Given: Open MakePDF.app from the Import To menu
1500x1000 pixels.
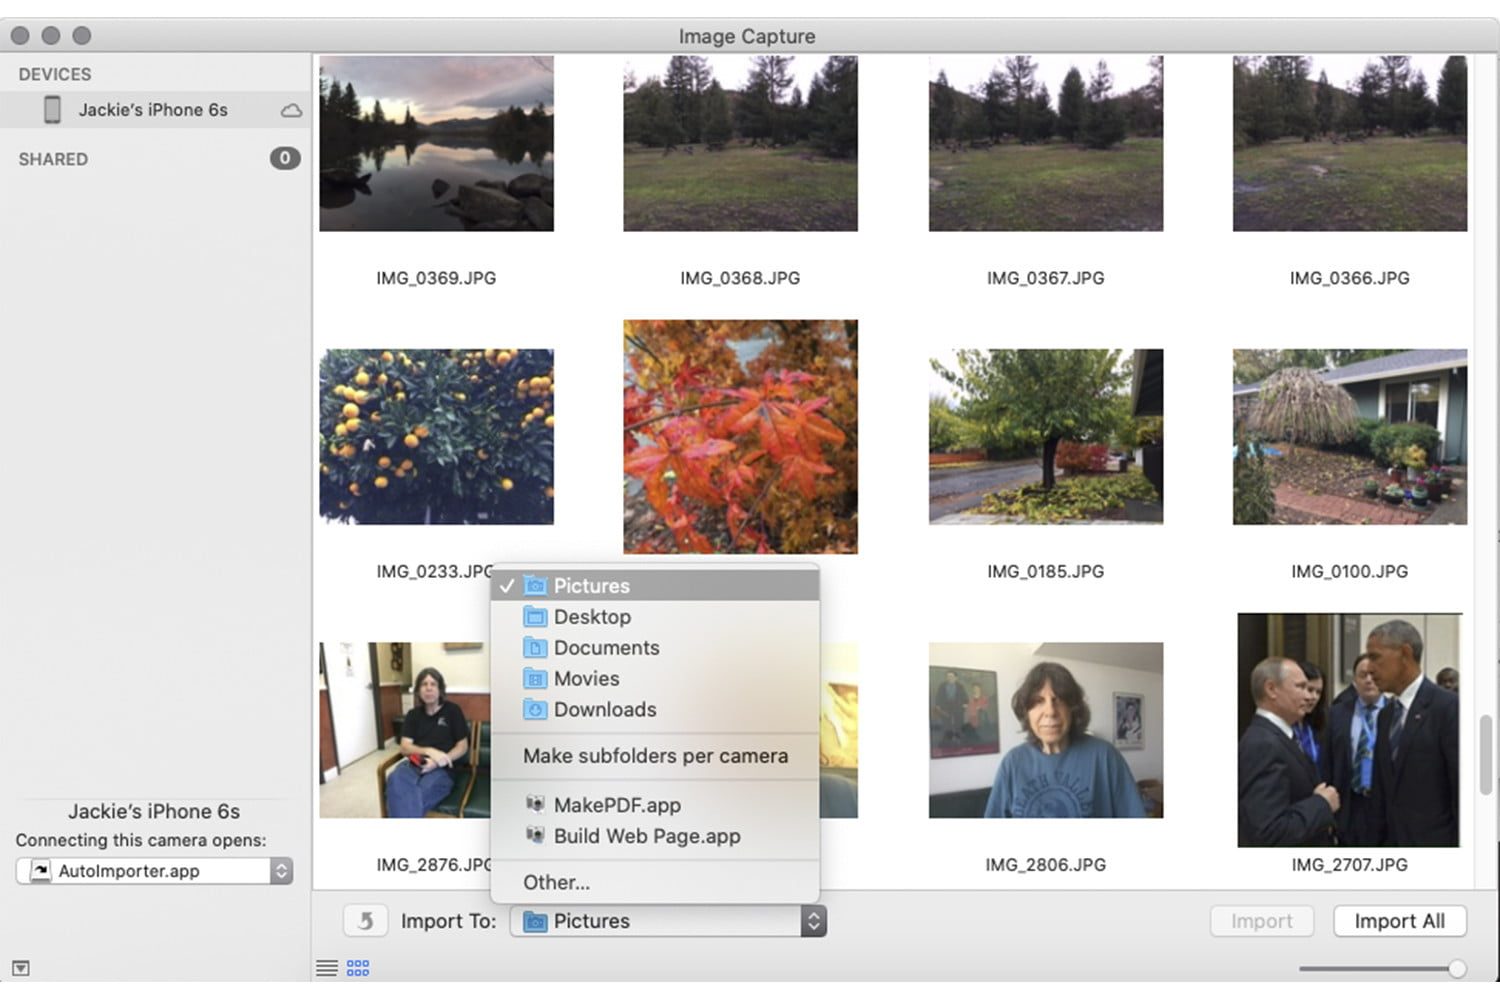Looking at the screenshot, I should coord(617,805).
